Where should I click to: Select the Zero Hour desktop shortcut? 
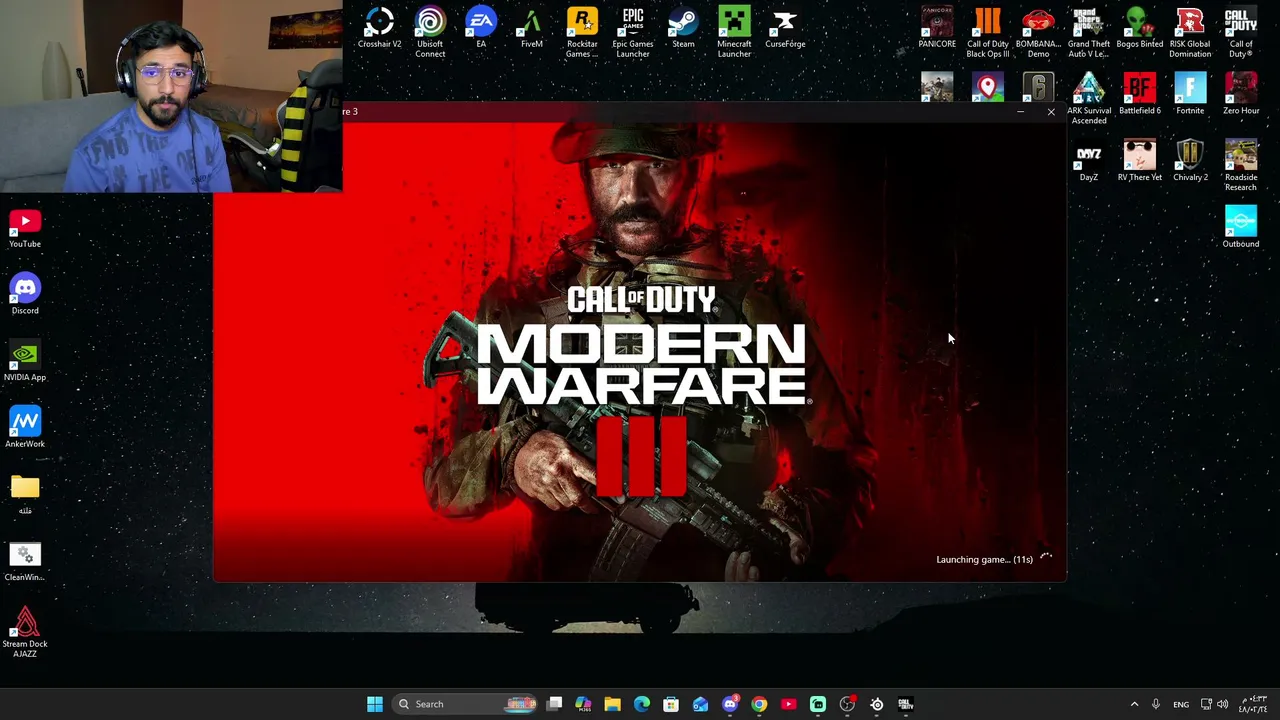[x=1241, y=95]
